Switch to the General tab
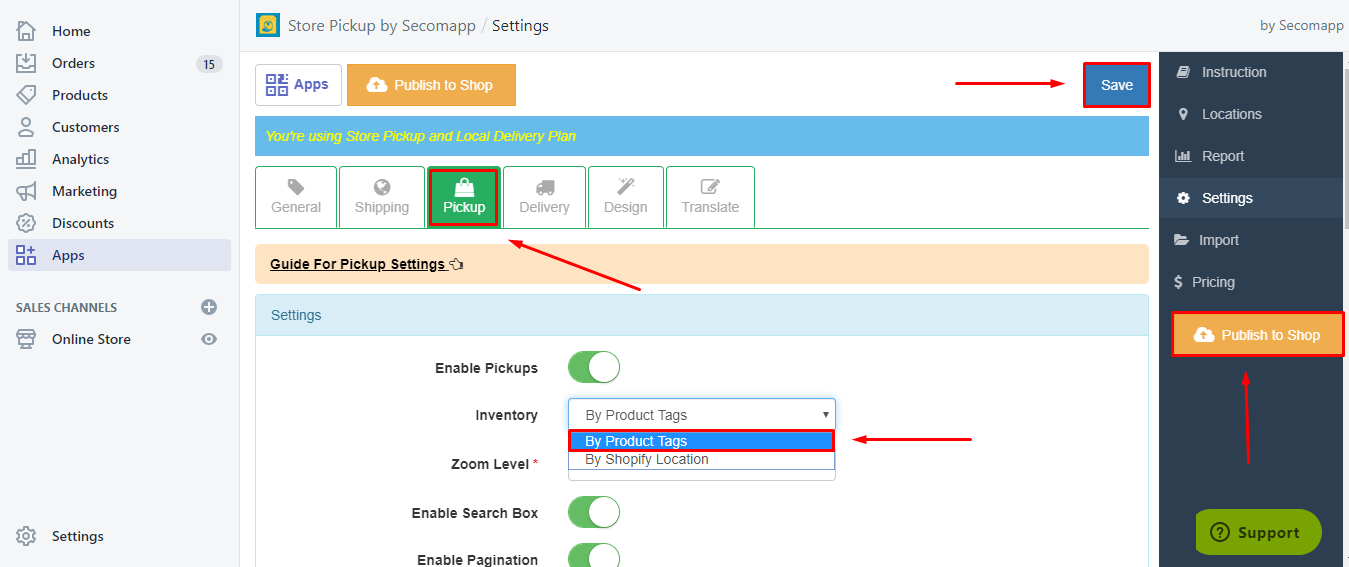Screen dimensions: 1349x567 (296, 197)
